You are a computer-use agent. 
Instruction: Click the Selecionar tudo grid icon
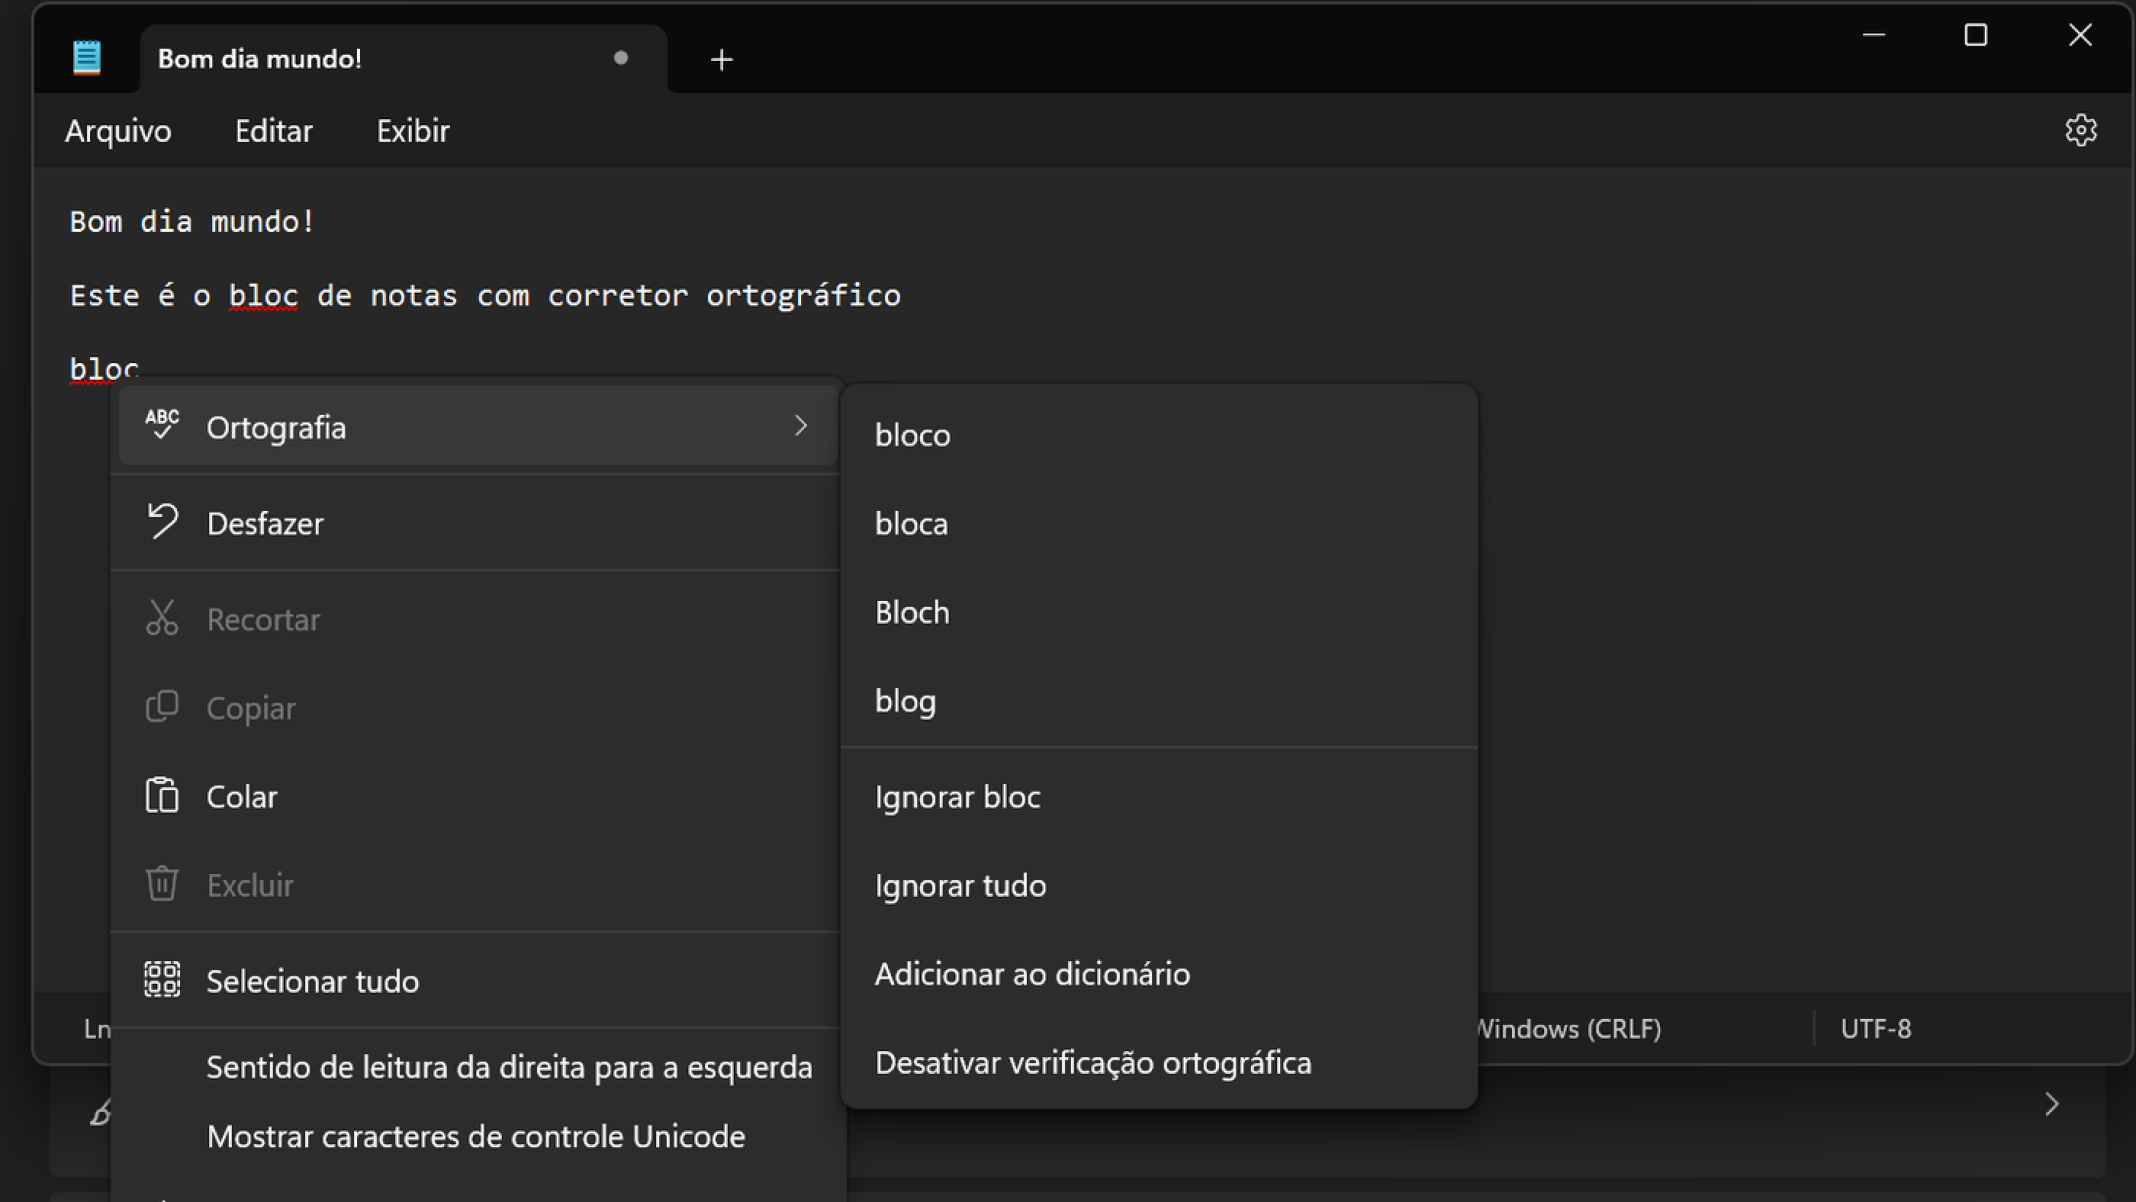click(162, 979)
